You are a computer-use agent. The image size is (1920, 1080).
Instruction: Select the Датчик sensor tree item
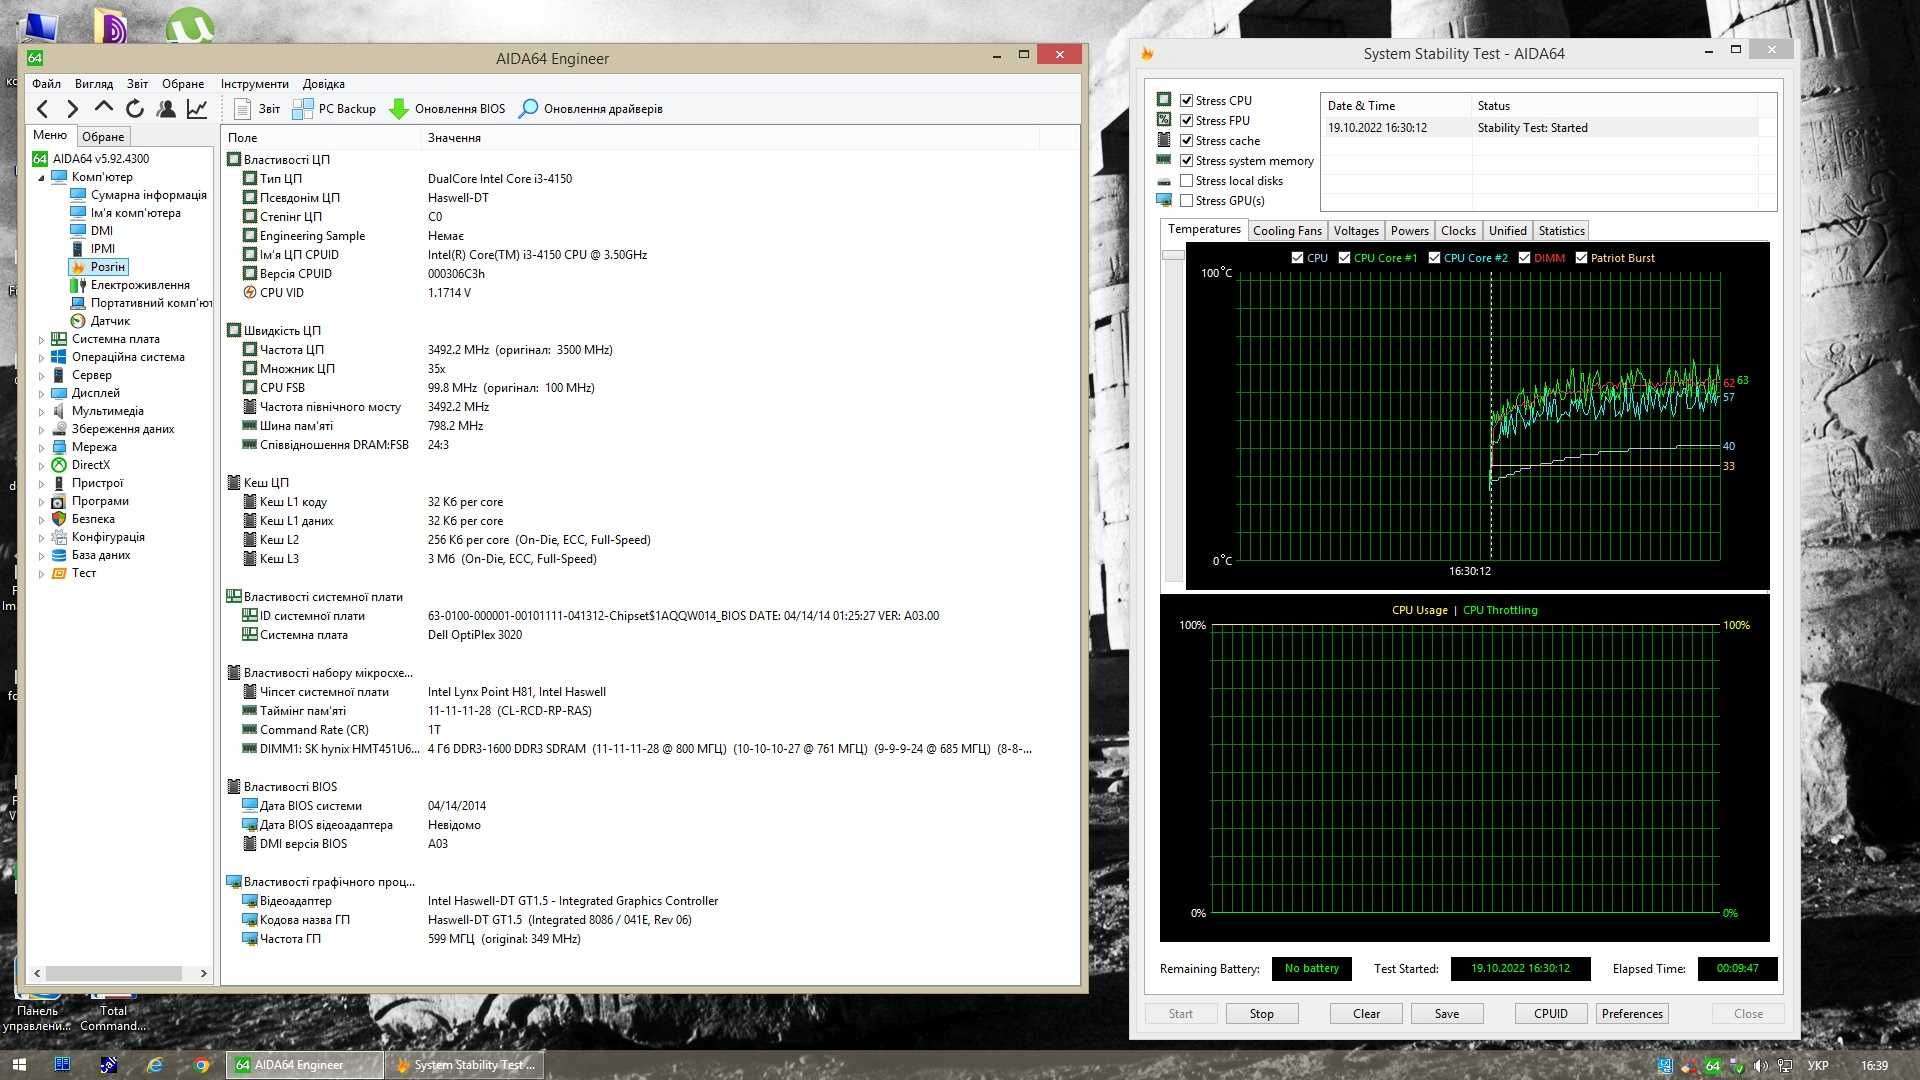point(110,321)
